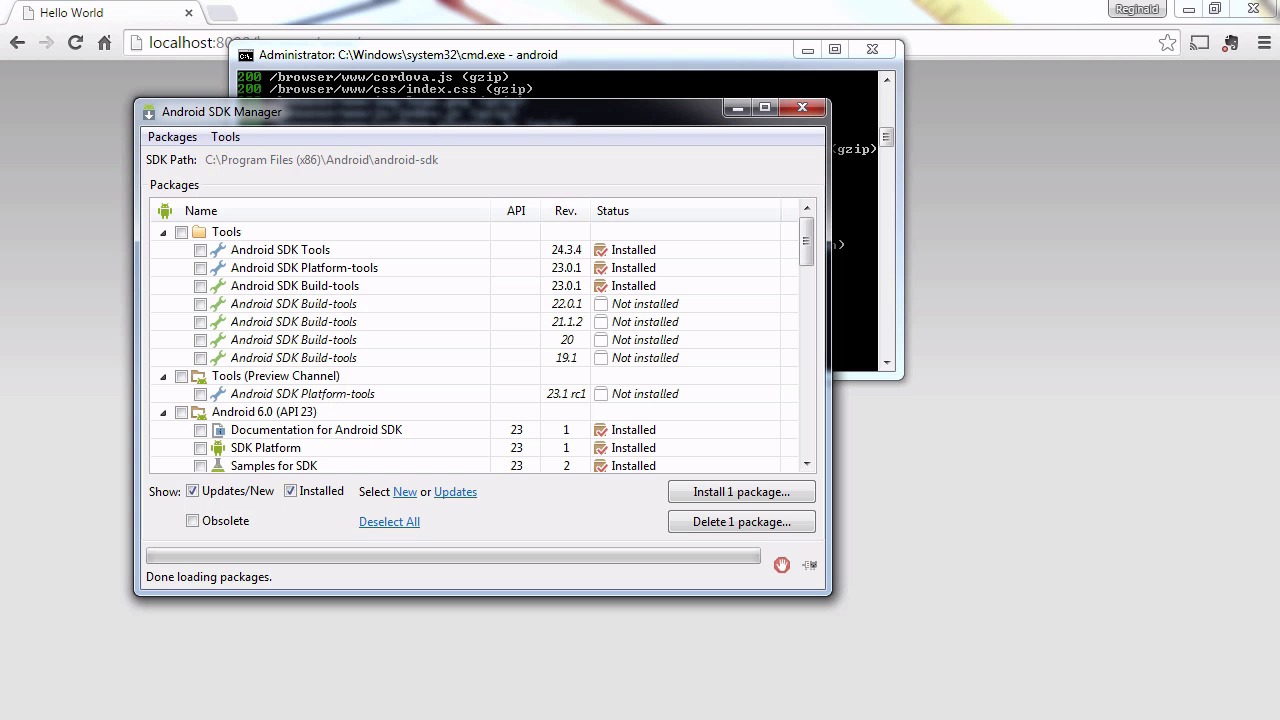Click the installed status icon for Android SDK Tools

coord(600,250)
